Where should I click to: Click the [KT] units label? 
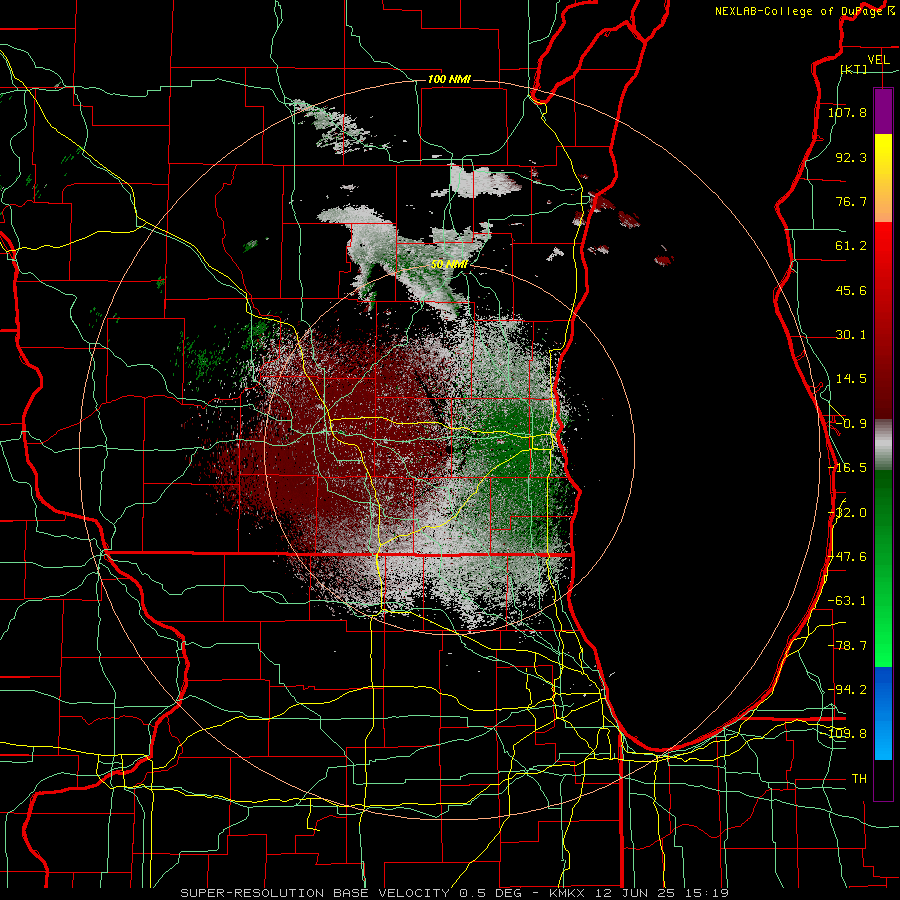tap(854, 69)
